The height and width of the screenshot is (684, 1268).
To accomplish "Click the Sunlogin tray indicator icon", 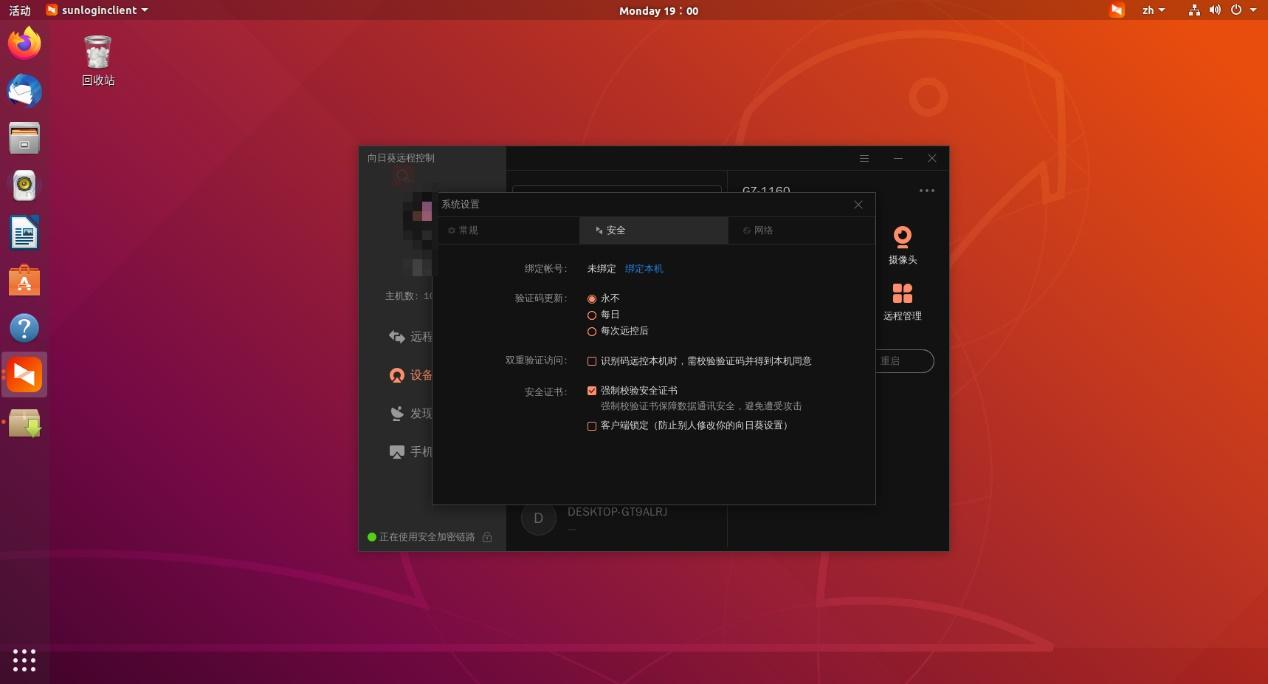I will pyautogui.click(x=1117, y=10).
